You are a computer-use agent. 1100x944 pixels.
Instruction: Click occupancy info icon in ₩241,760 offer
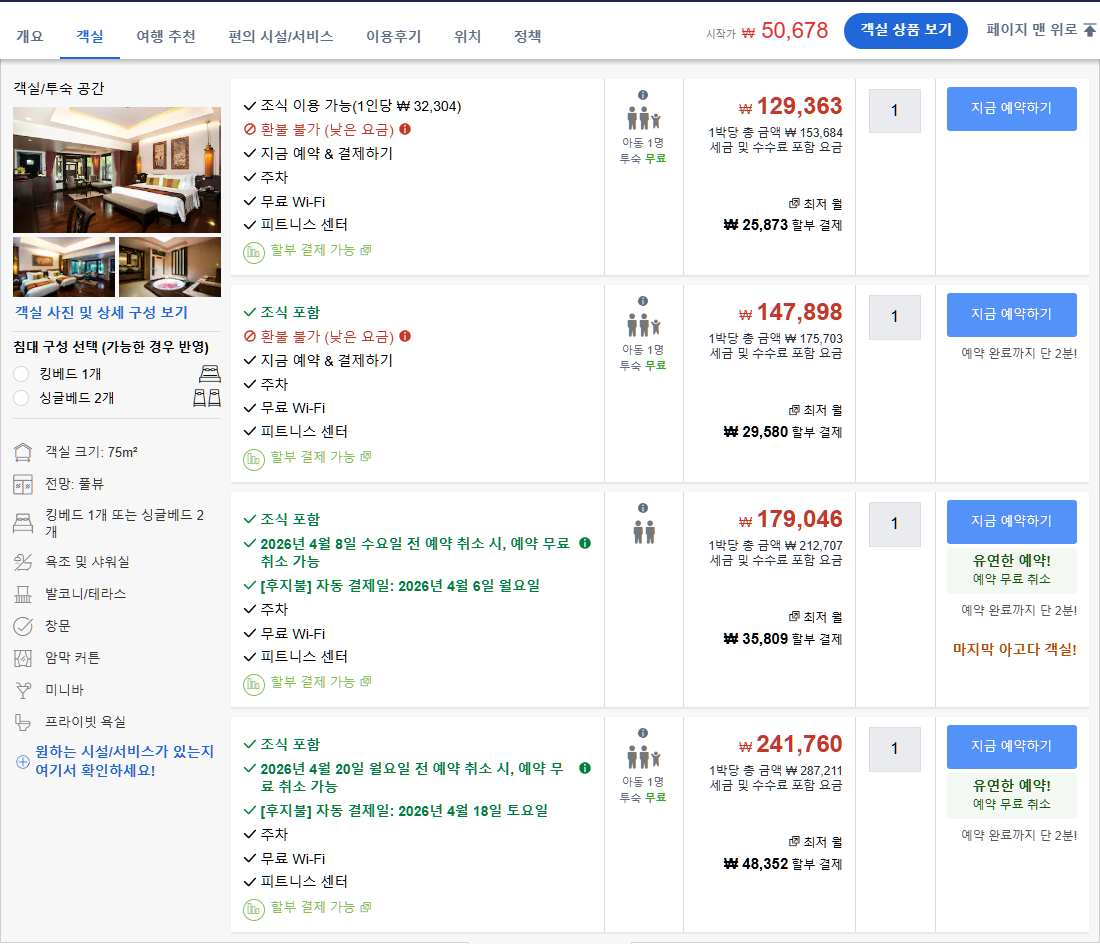click(643, 733)
